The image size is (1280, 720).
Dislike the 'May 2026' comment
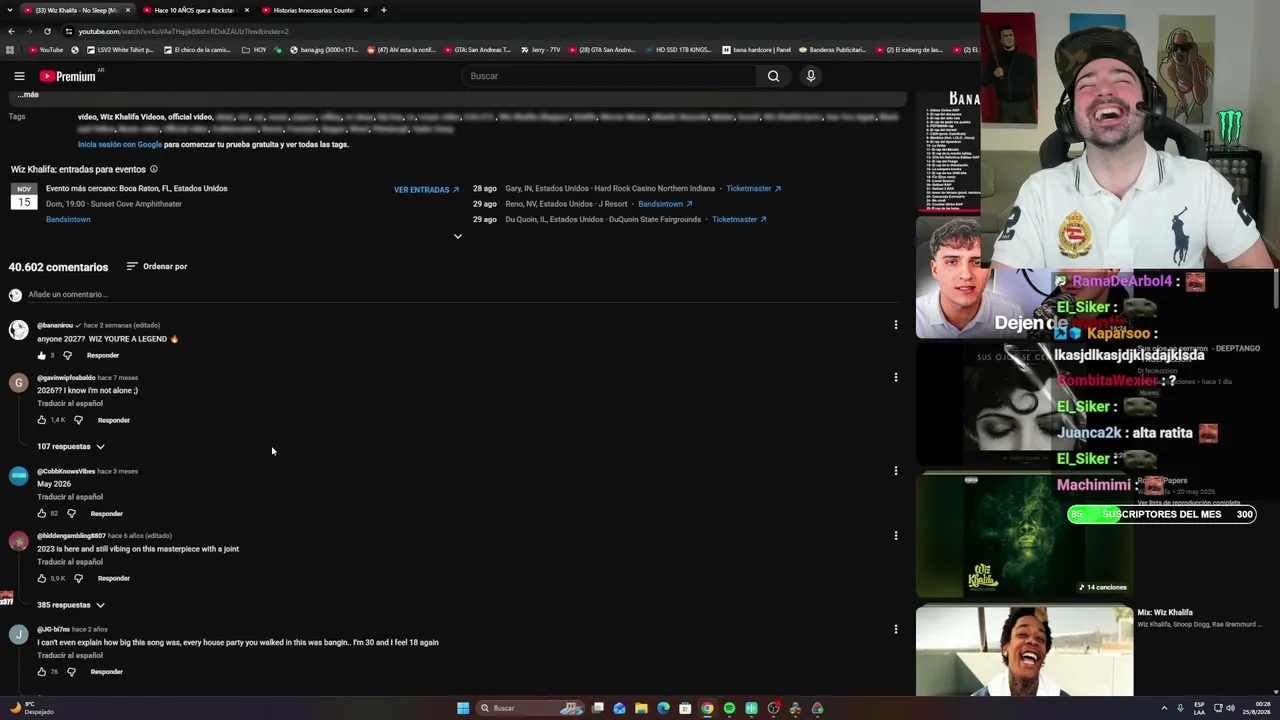coord(71,514)
